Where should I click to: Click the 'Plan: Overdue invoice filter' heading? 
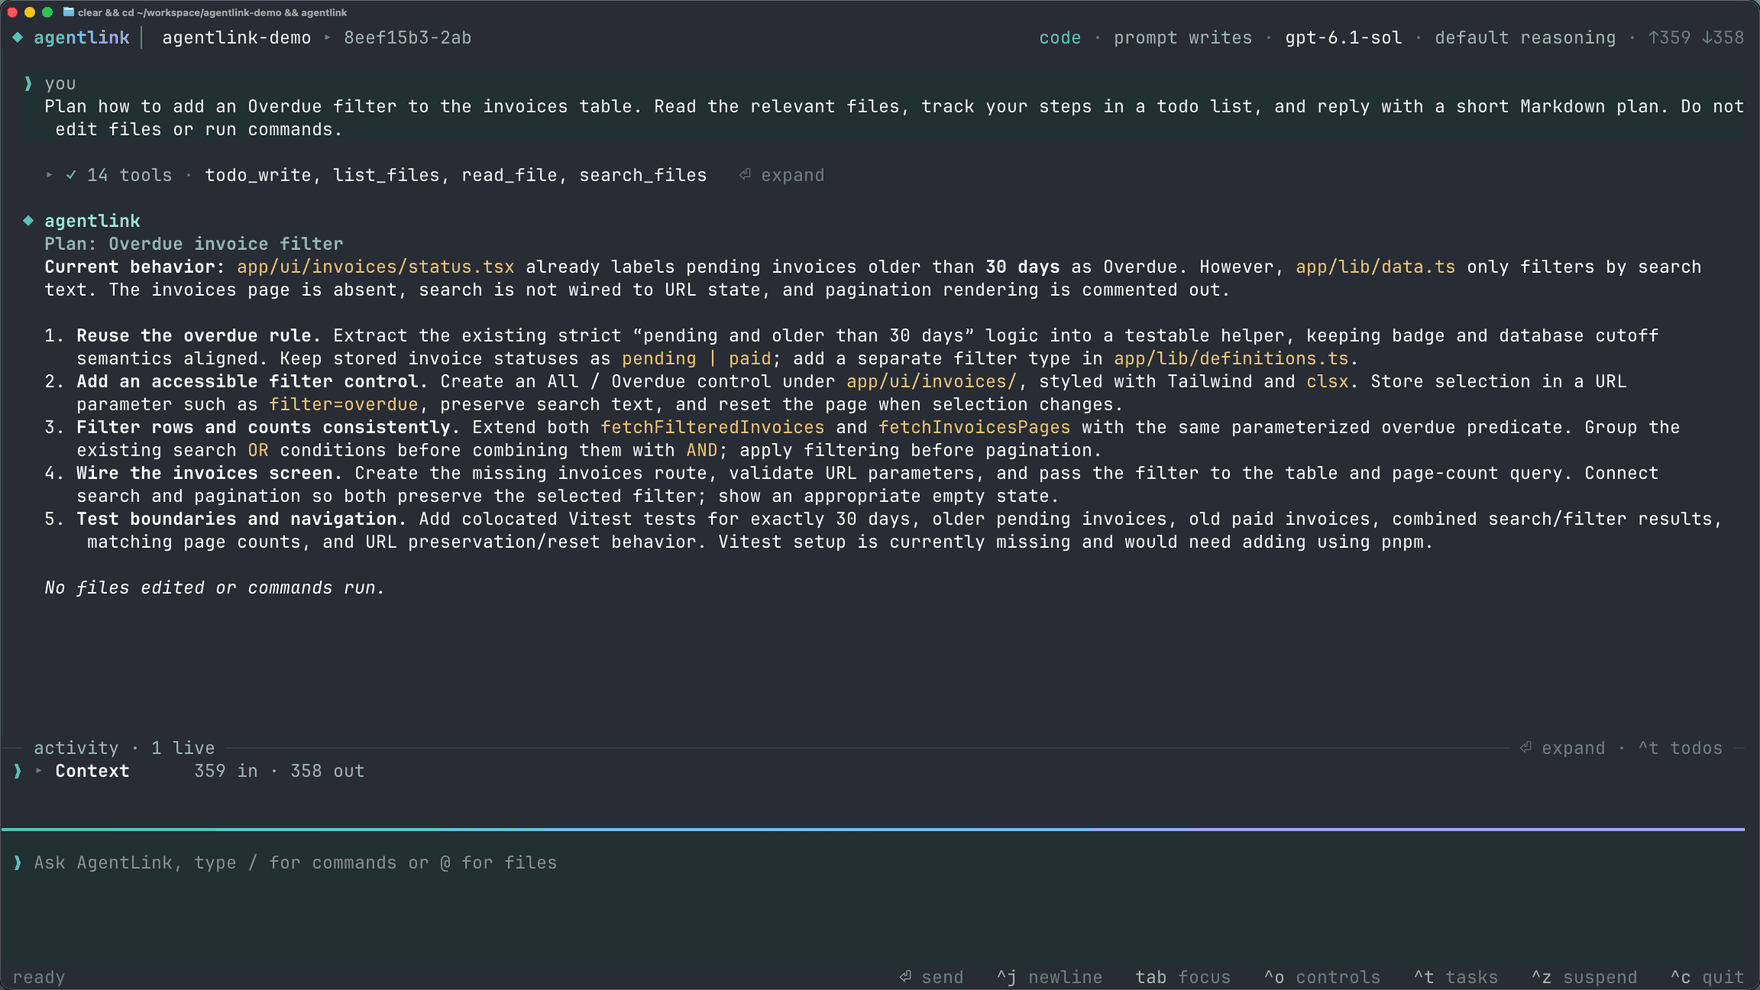194,244
